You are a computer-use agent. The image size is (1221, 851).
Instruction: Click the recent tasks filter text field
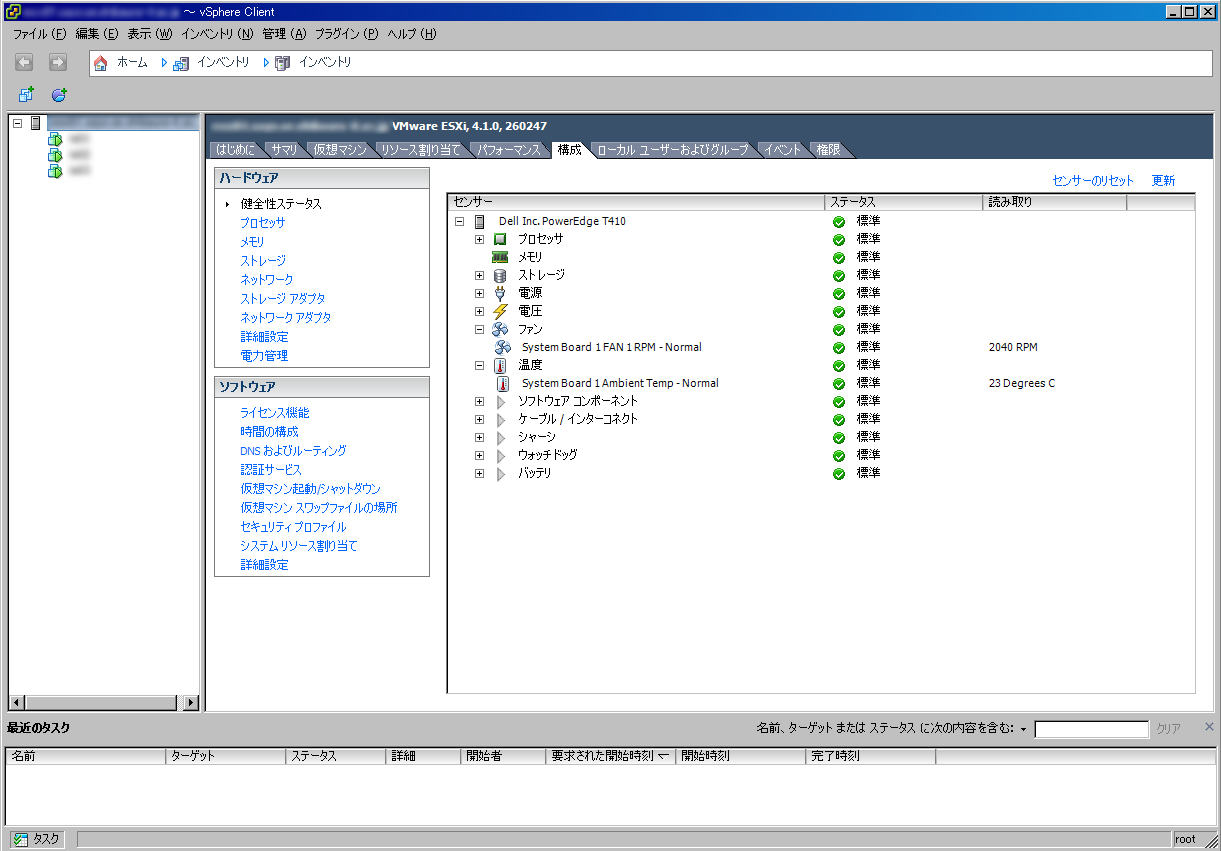tap(1091, 729)
